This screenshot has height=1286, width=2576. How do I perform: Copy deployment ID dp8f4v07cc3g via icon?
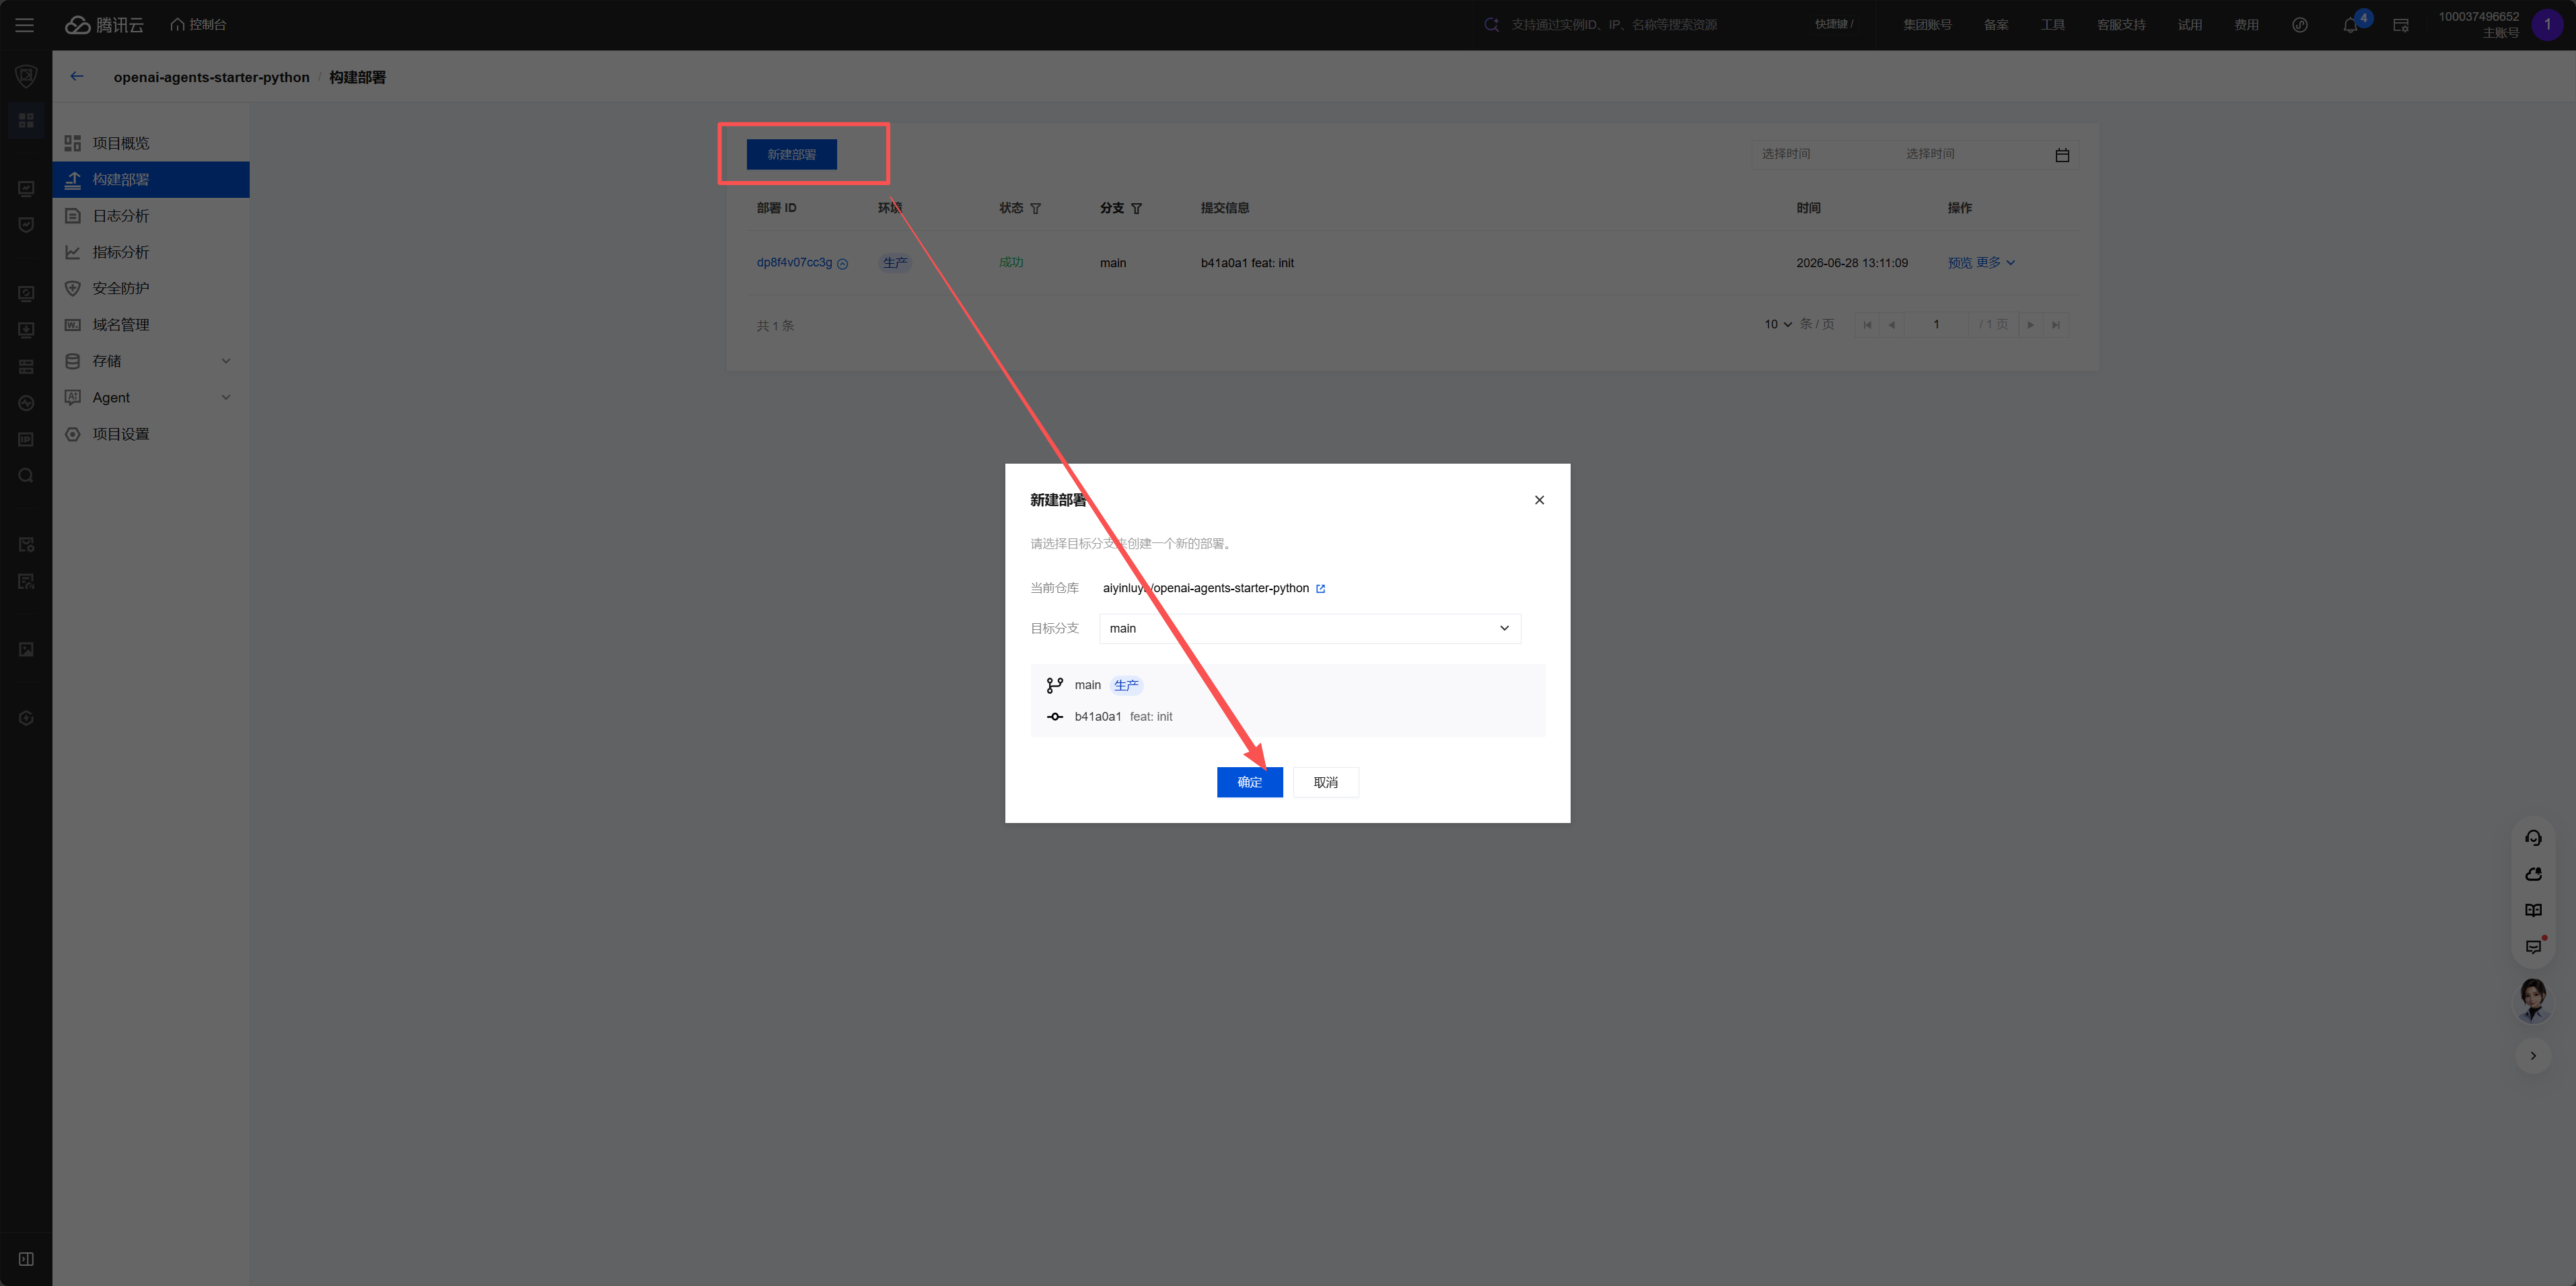843,264
